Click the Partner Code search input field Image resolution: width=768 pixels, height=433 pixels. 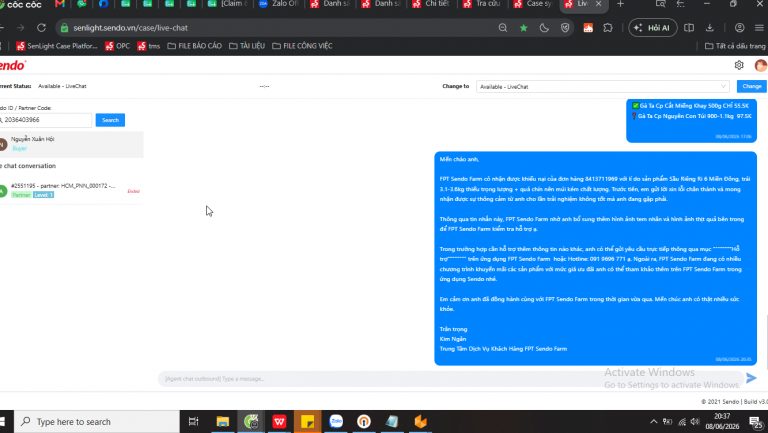pos(46,120)
